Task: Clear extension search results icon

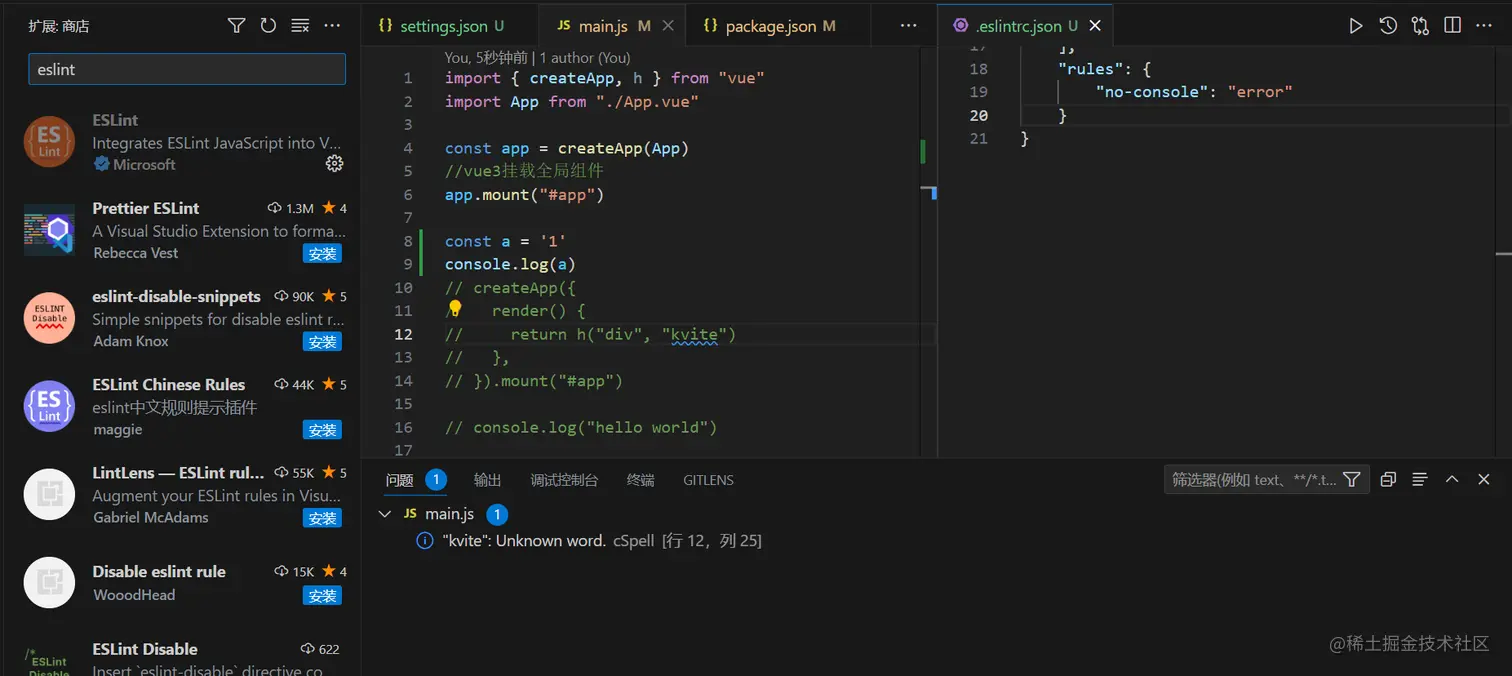Action: [x=300, y=26]
